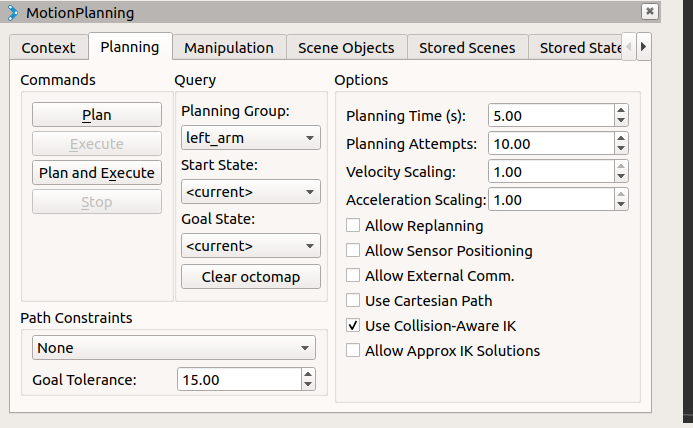Click the Planning Group label
693x428 pixels.
236,111
